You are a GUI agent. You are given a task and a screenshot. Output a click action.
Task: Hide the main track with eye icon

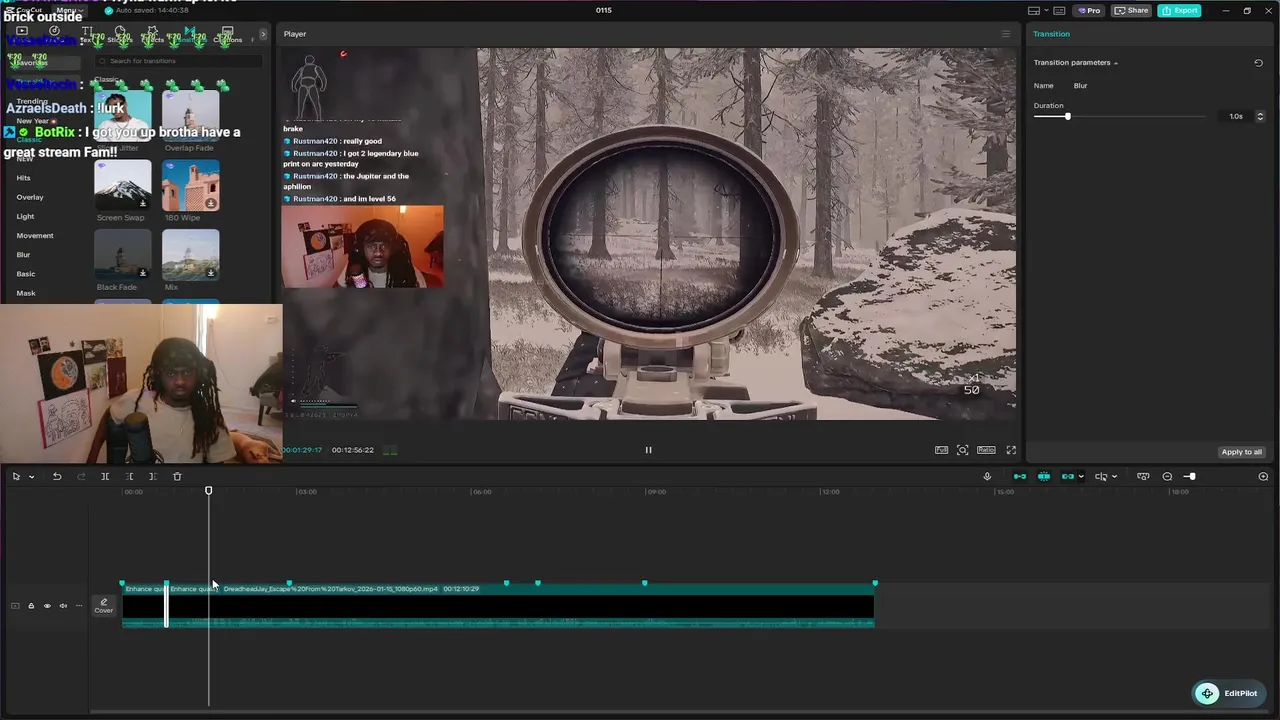[x=47, y=606]
